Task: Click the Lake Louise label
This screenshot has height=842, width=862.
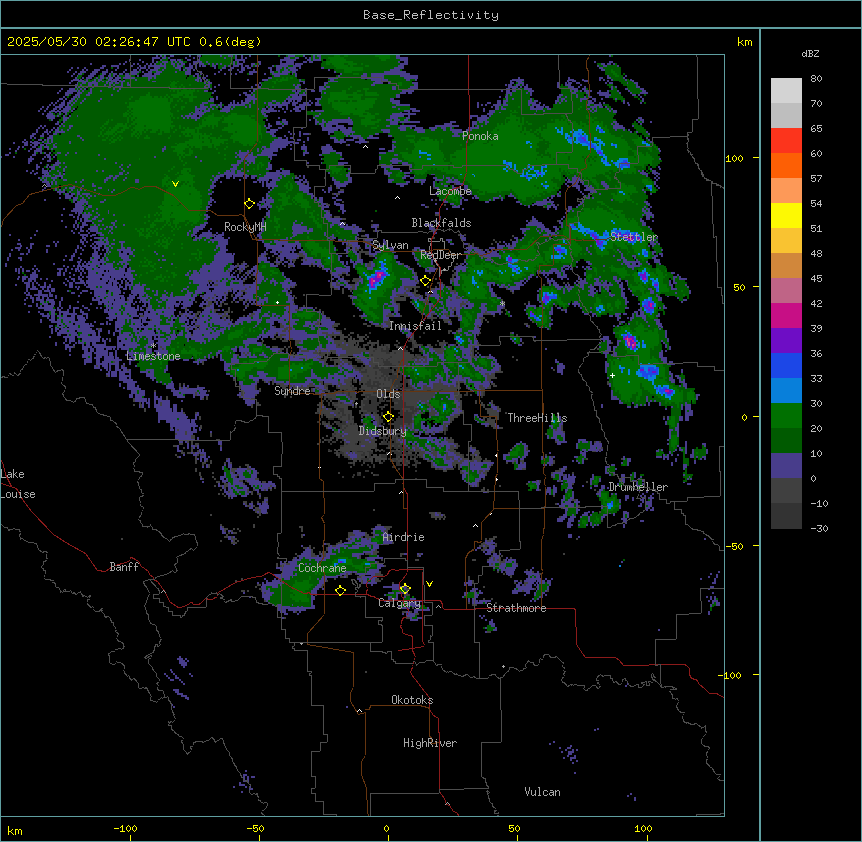Action: [x=18, y=484]
